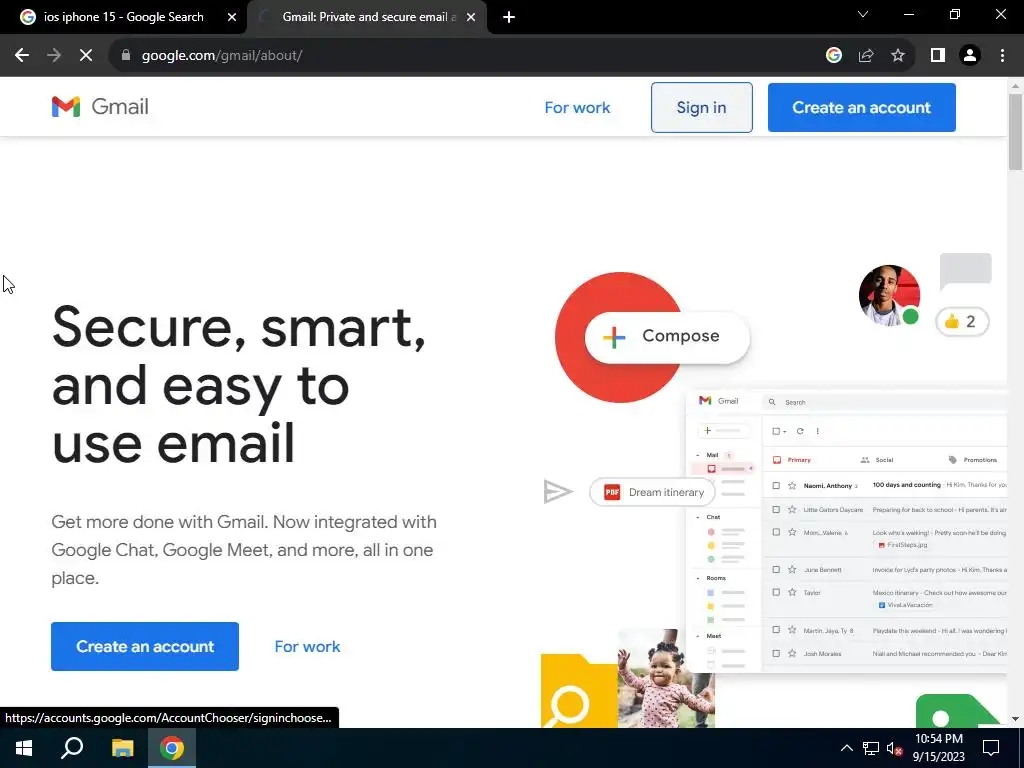The height and width of the screenshot is (768, 1024).
Task: Click the Compose pill in illustration
Action: [x=667, y=337]
